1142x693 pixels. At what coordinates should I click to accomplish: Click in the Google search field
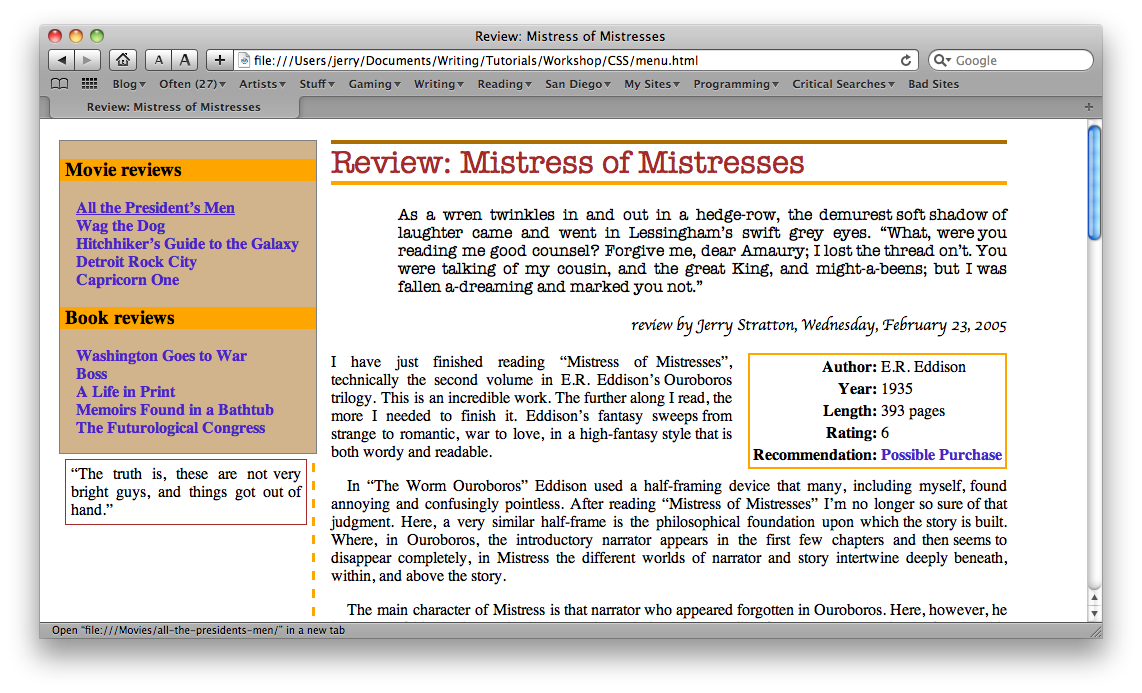(x=1020, y=61)
